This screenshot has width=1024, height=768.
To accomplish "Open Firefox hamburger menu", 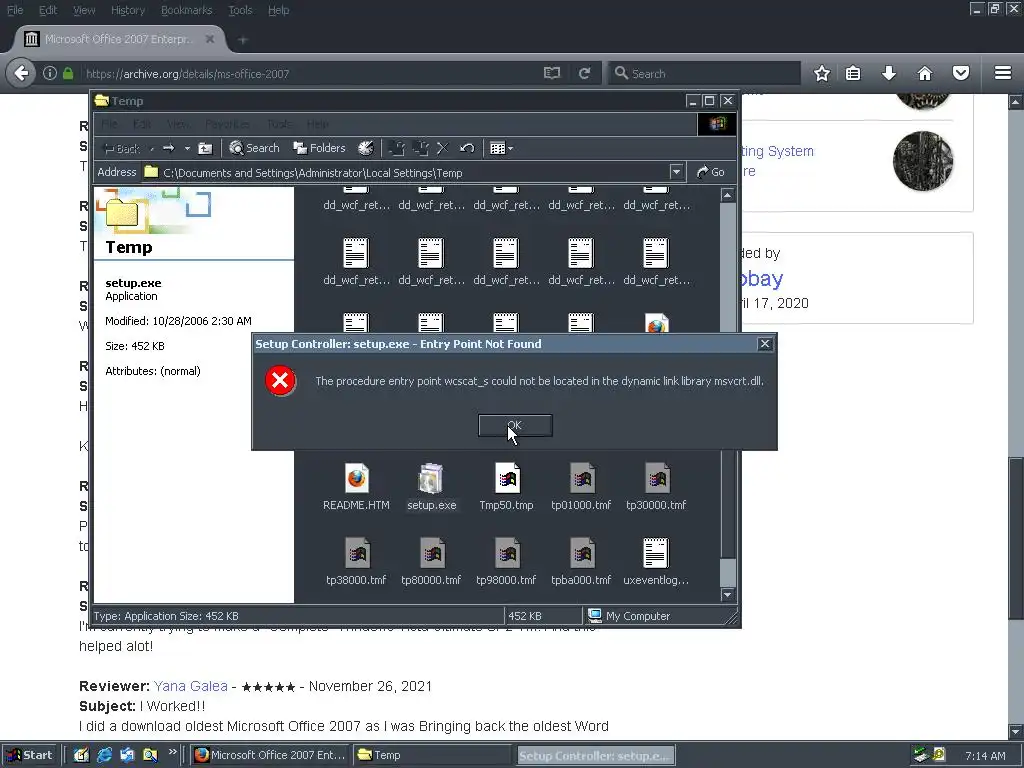I will (x=1003, y=73).
